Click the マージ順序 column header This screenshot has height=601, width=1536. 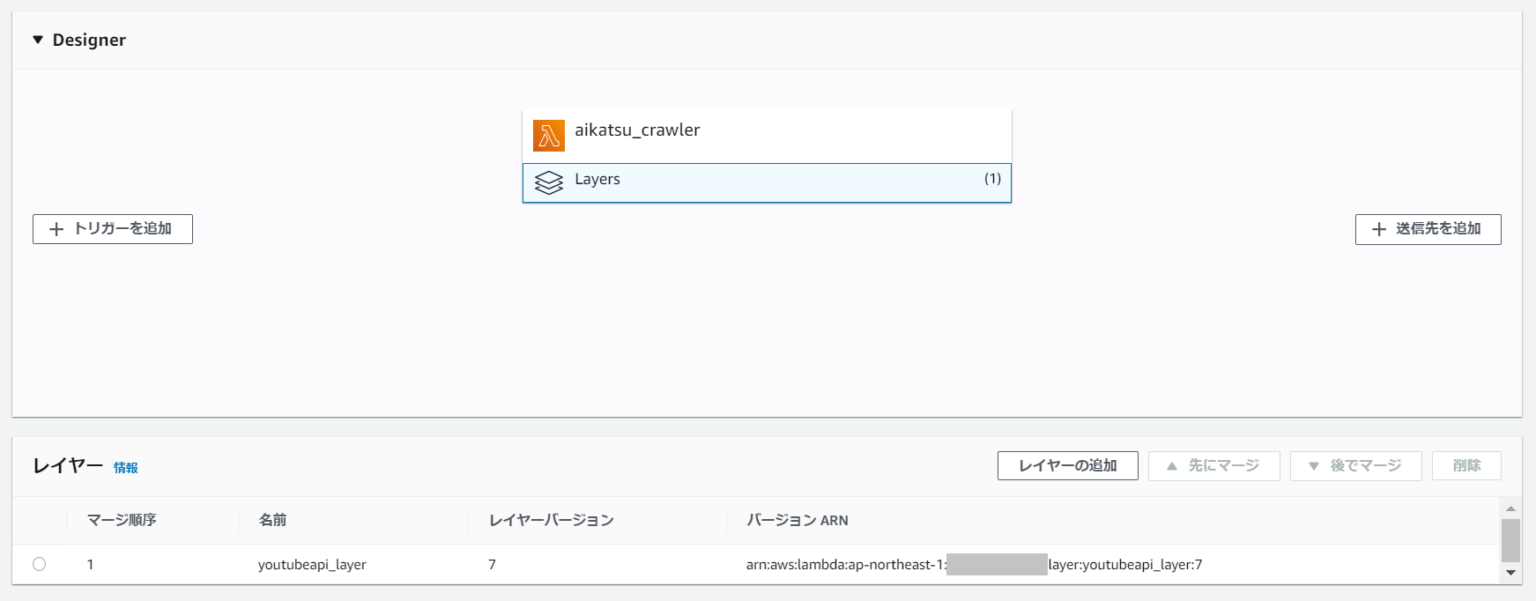(122, 520)
